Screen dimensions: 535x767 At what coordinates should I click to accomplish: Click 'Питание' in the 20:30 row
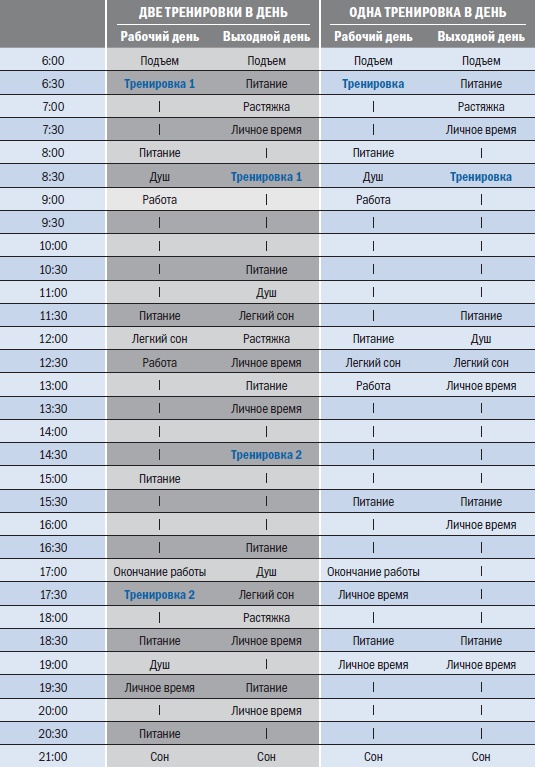pyautogui.click(x=159, y=734)
